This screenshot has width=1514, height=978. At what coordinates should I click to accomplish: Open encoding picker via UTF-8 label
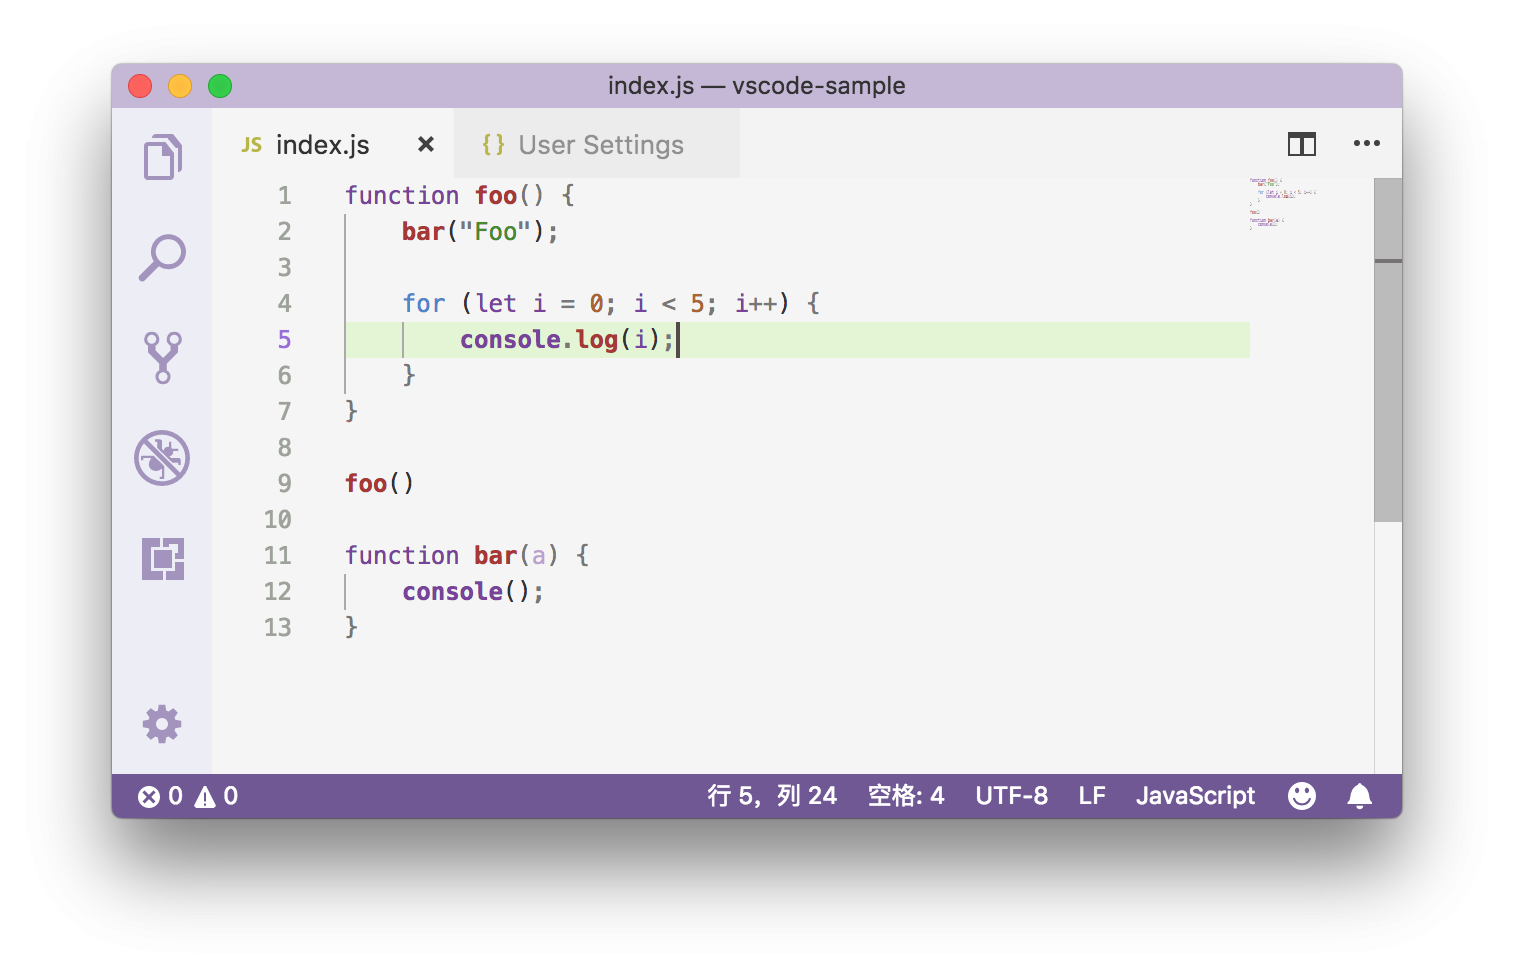[x=1011, y=795]
